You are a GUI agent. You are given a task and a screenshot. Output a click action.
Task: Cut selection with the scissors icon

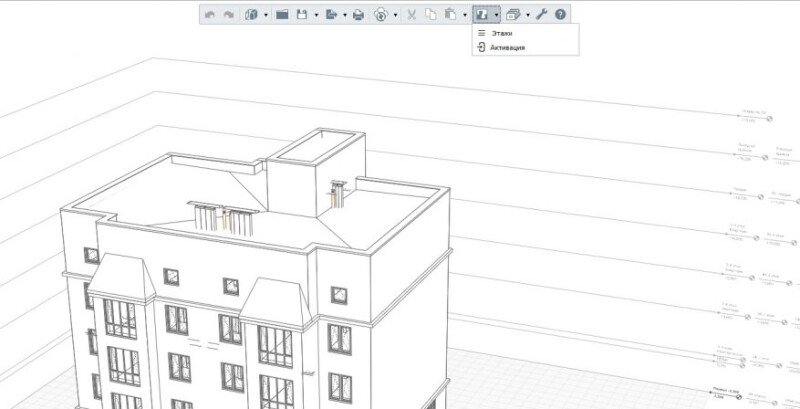[x=410, y=15]
